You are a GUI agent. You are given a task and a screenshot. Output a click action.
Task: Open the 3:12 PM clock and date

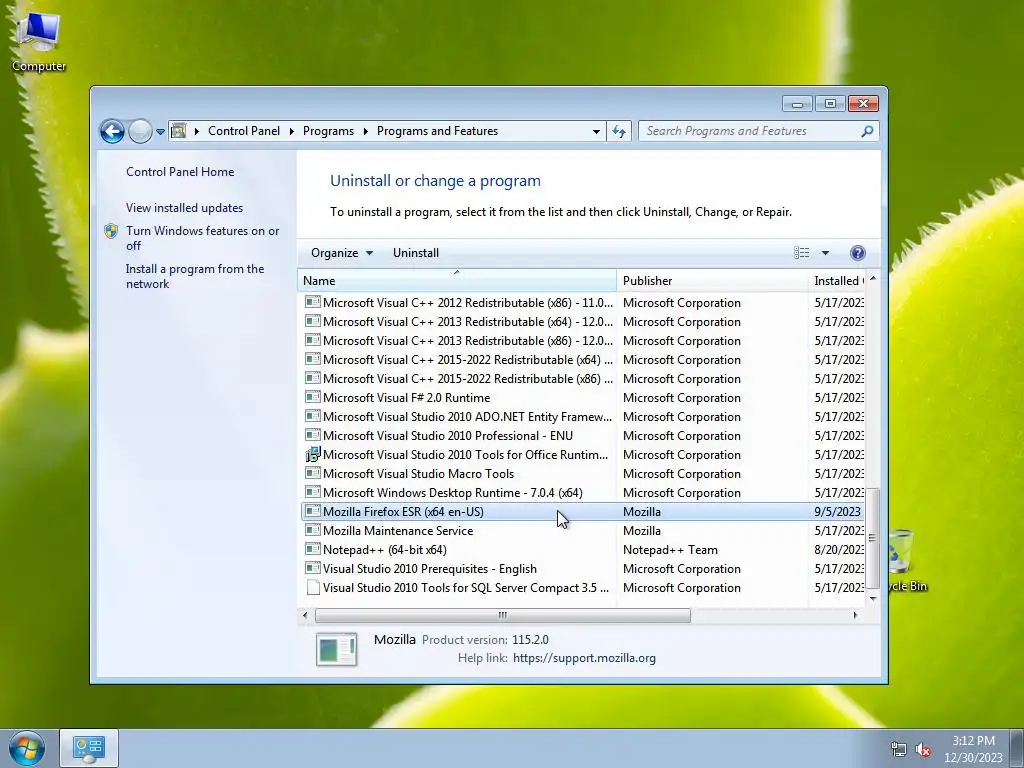(973, 749)
